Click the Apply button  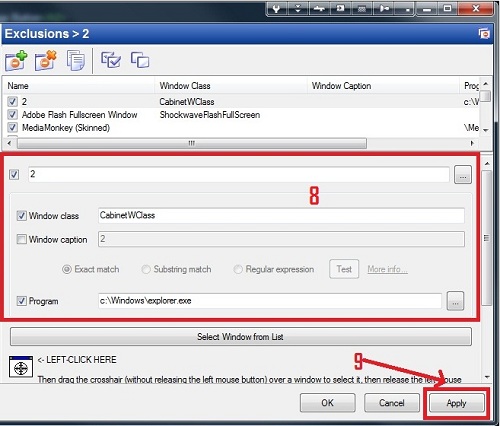pyautogui.click(x=456, y=403)
